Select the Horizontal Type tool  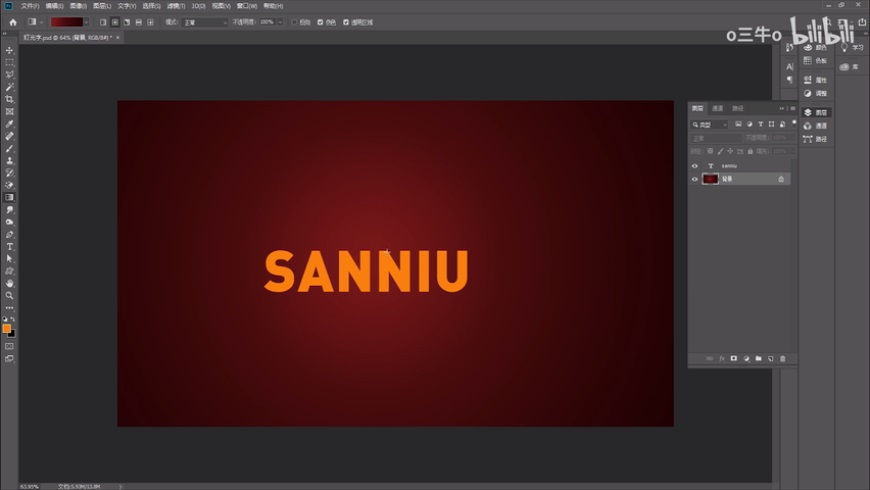pos(10,246)
